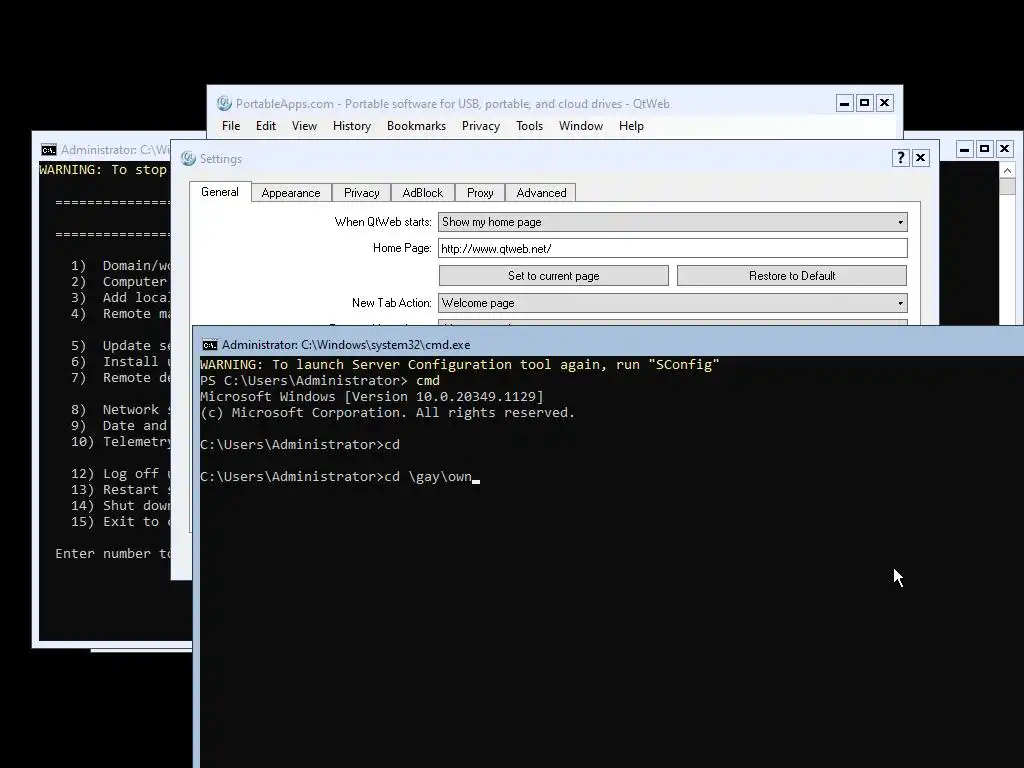The height and width of the screenshot is (768, 1024).
Task: Close the background window at far right
Action: (x=1004, y=149)
